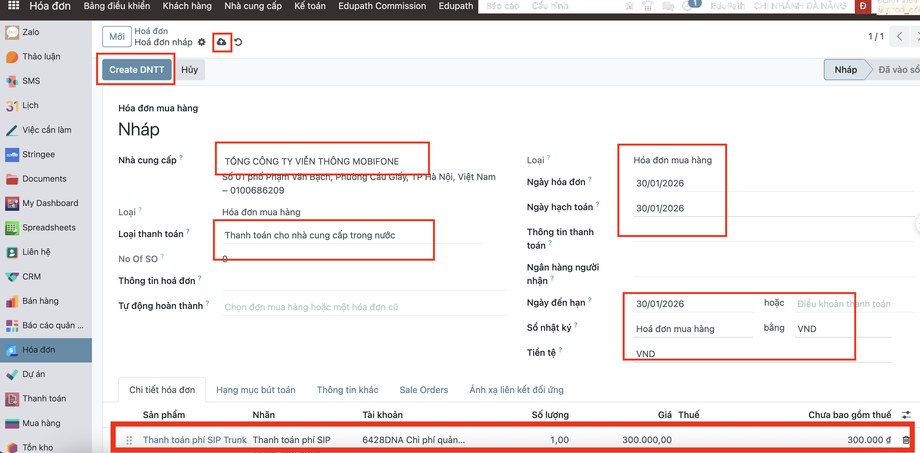Open Kế toán menu
The height and width of the screenshot is (453, 920).
click(310, 6)
